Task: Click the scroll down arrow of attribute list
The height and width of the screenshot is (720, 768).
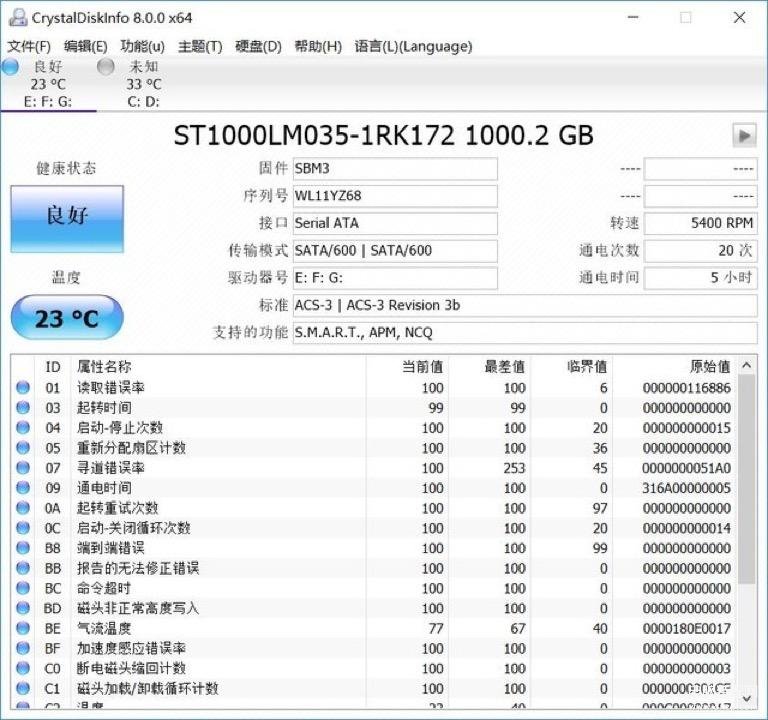Action: [x=746, y=698]
